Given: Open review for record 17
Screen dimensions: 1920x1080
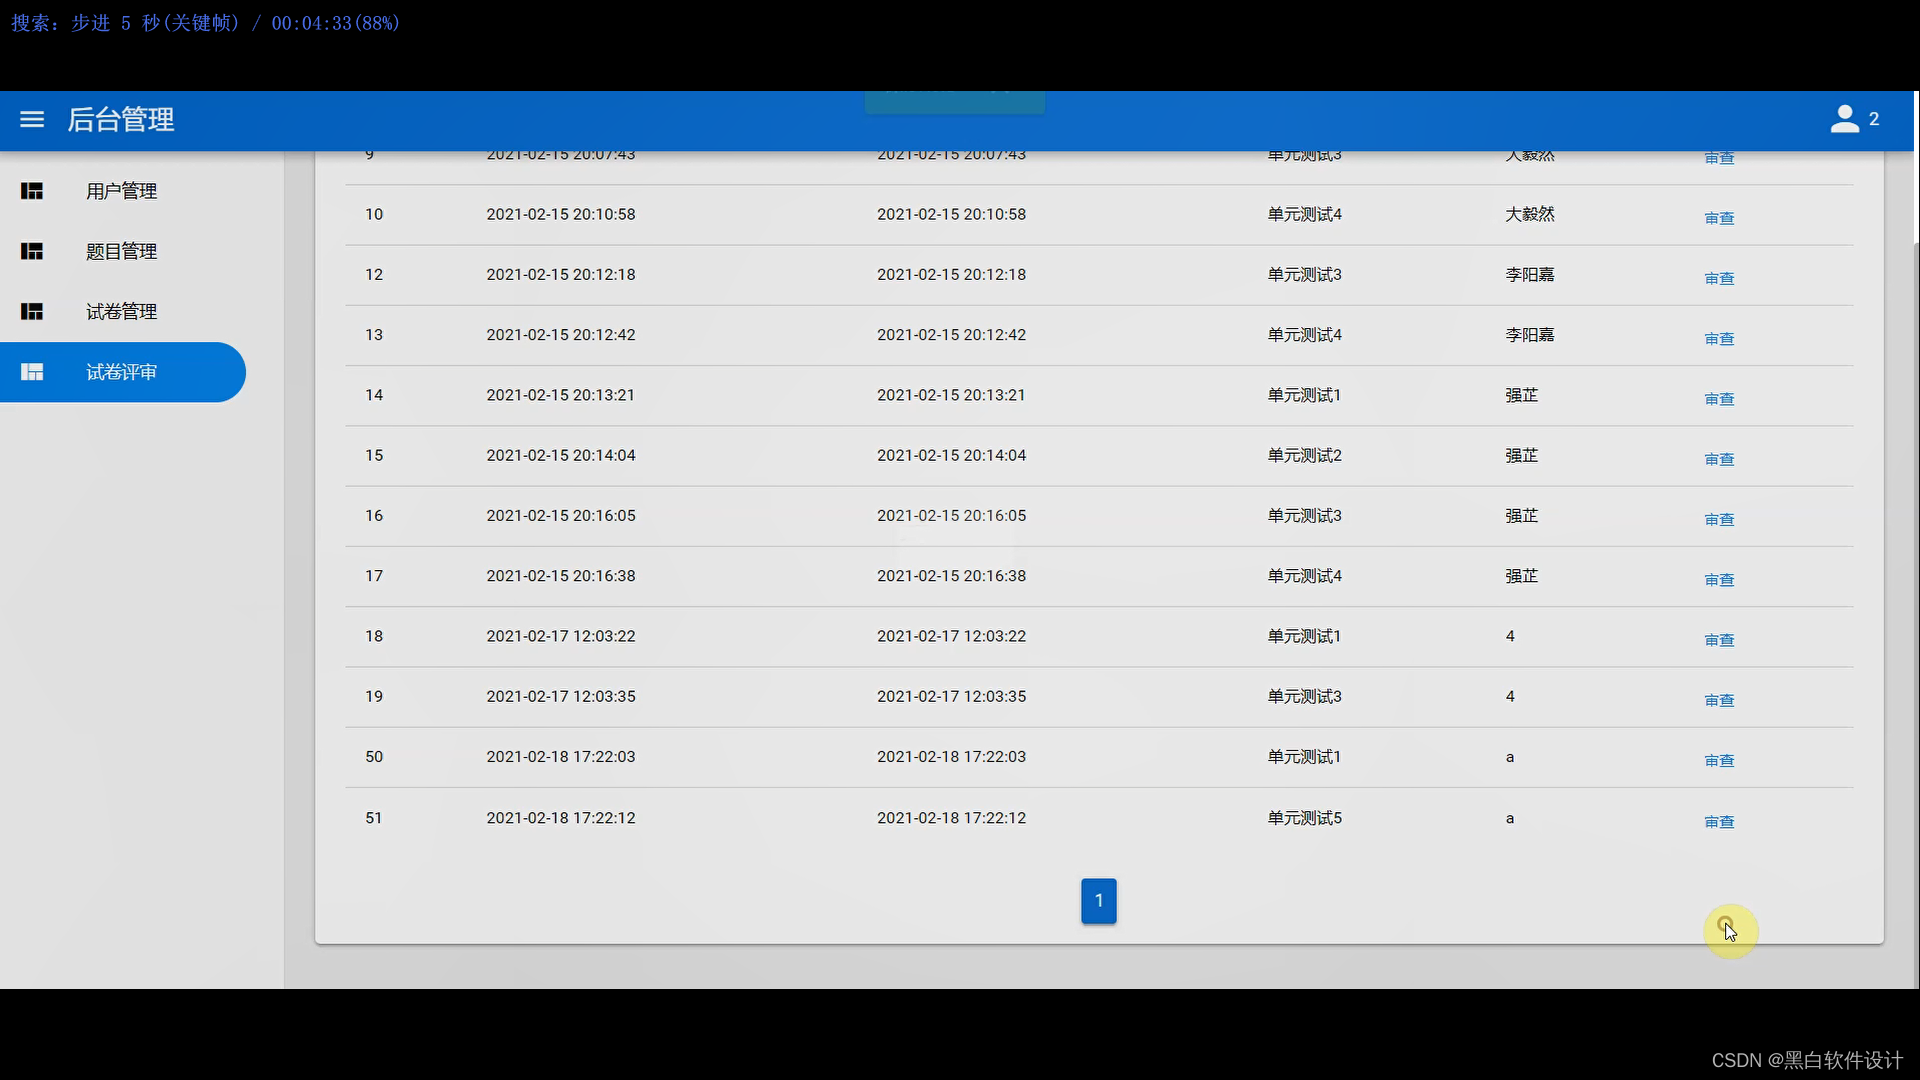Looking at the screenshot, I should [x=1719, y=580].
